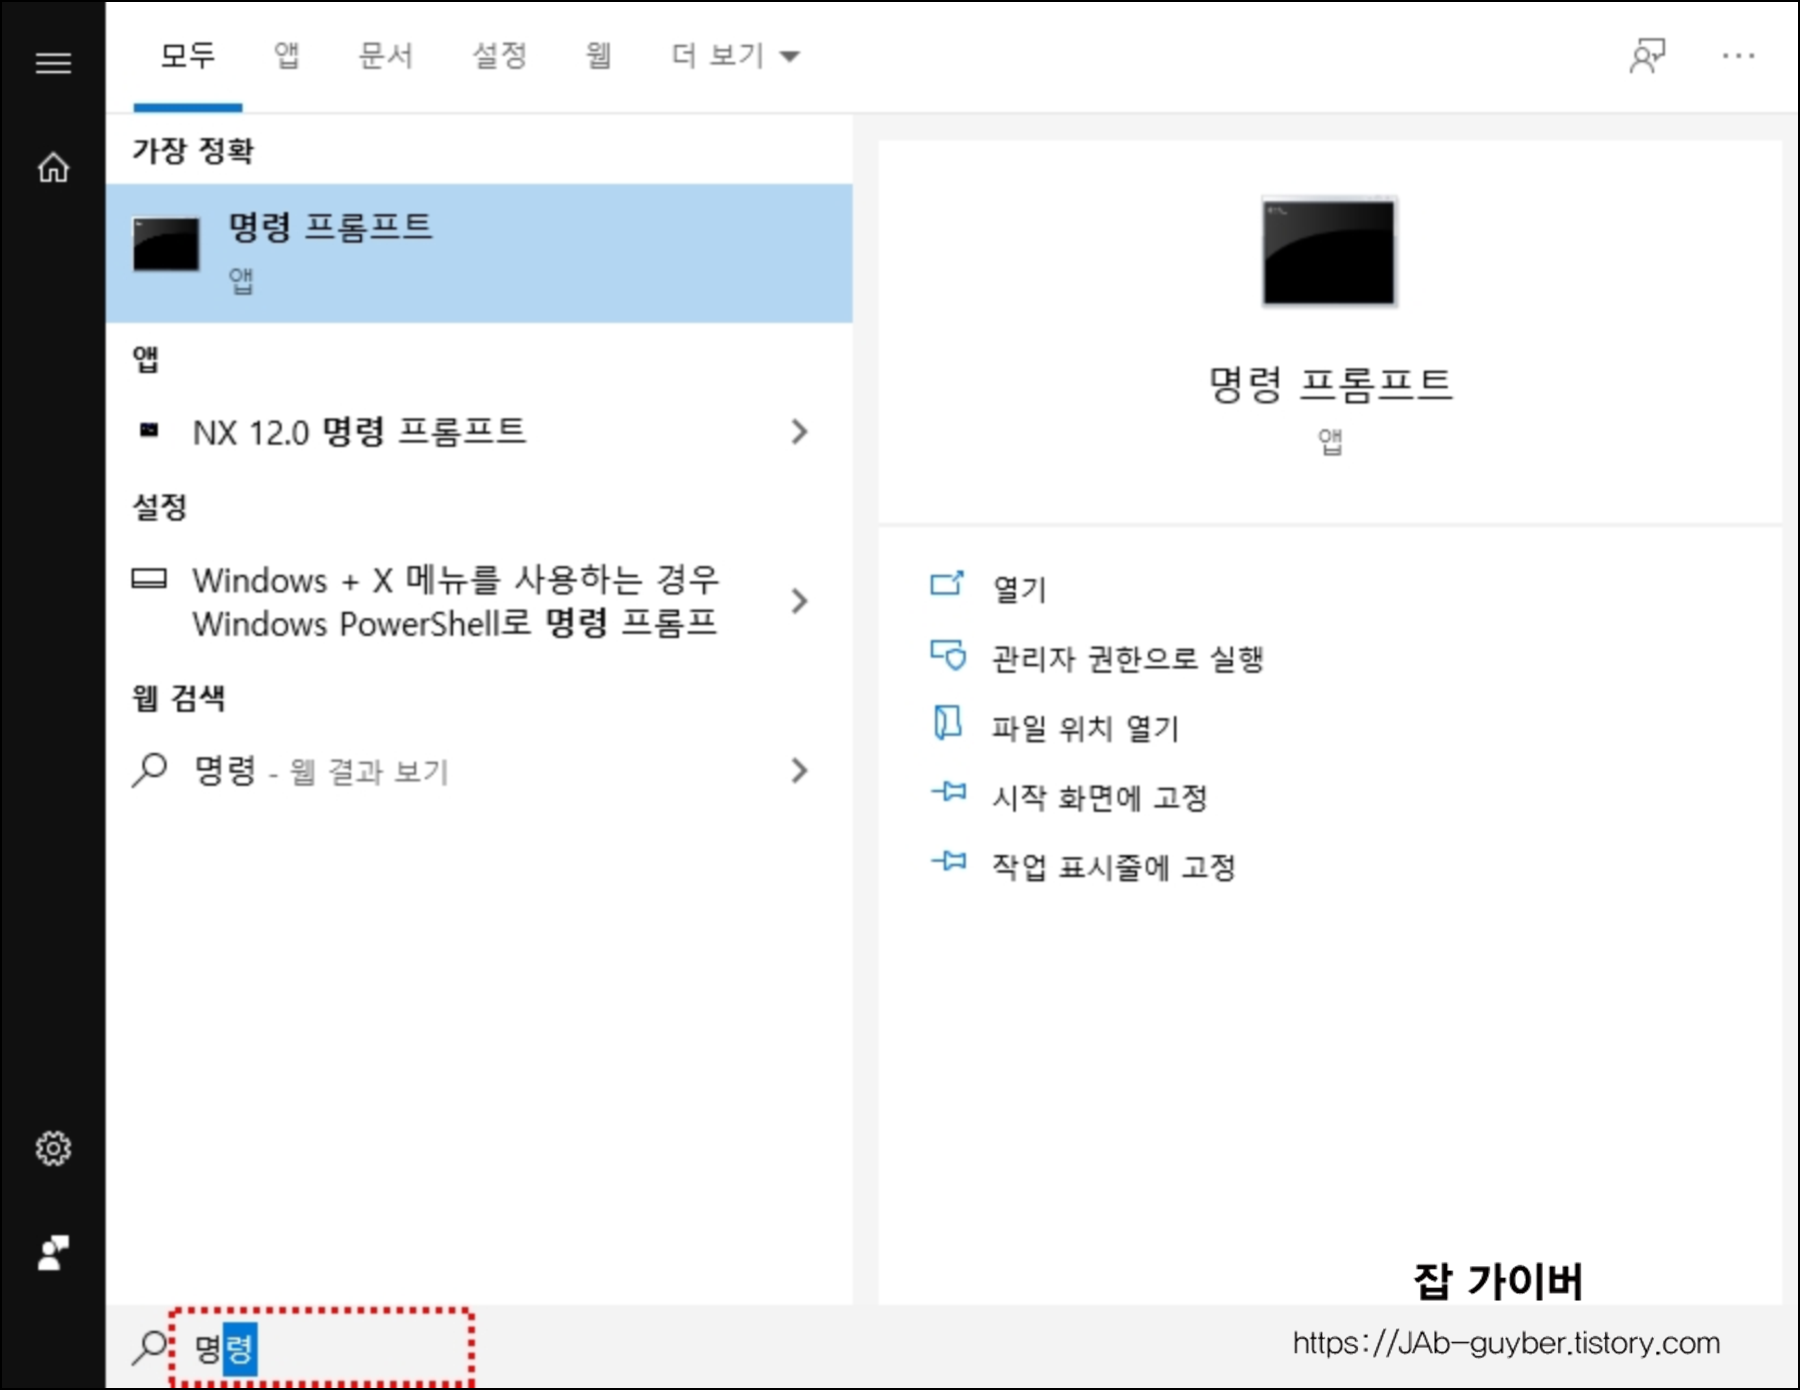Open the user account icon in sidebar

pos(53,1252)
